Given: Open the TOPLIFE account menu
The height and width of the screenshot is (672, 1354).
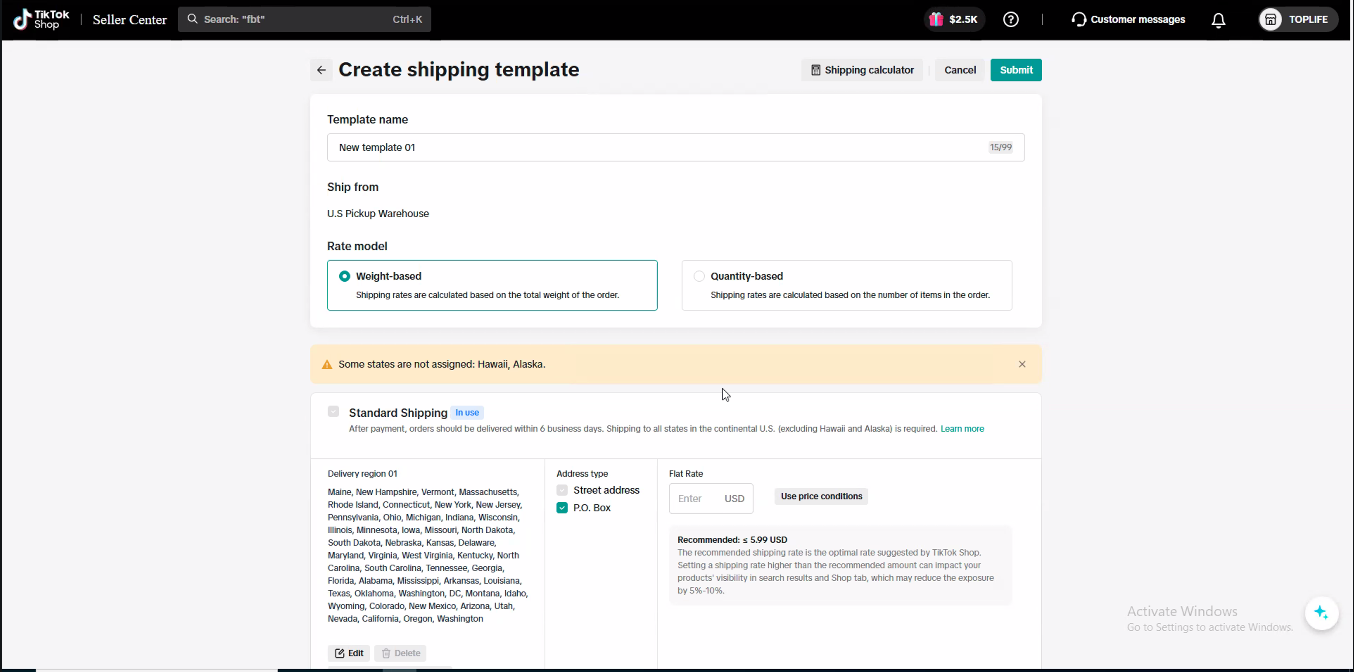Looking at the screenshot, I should 1297,19.
